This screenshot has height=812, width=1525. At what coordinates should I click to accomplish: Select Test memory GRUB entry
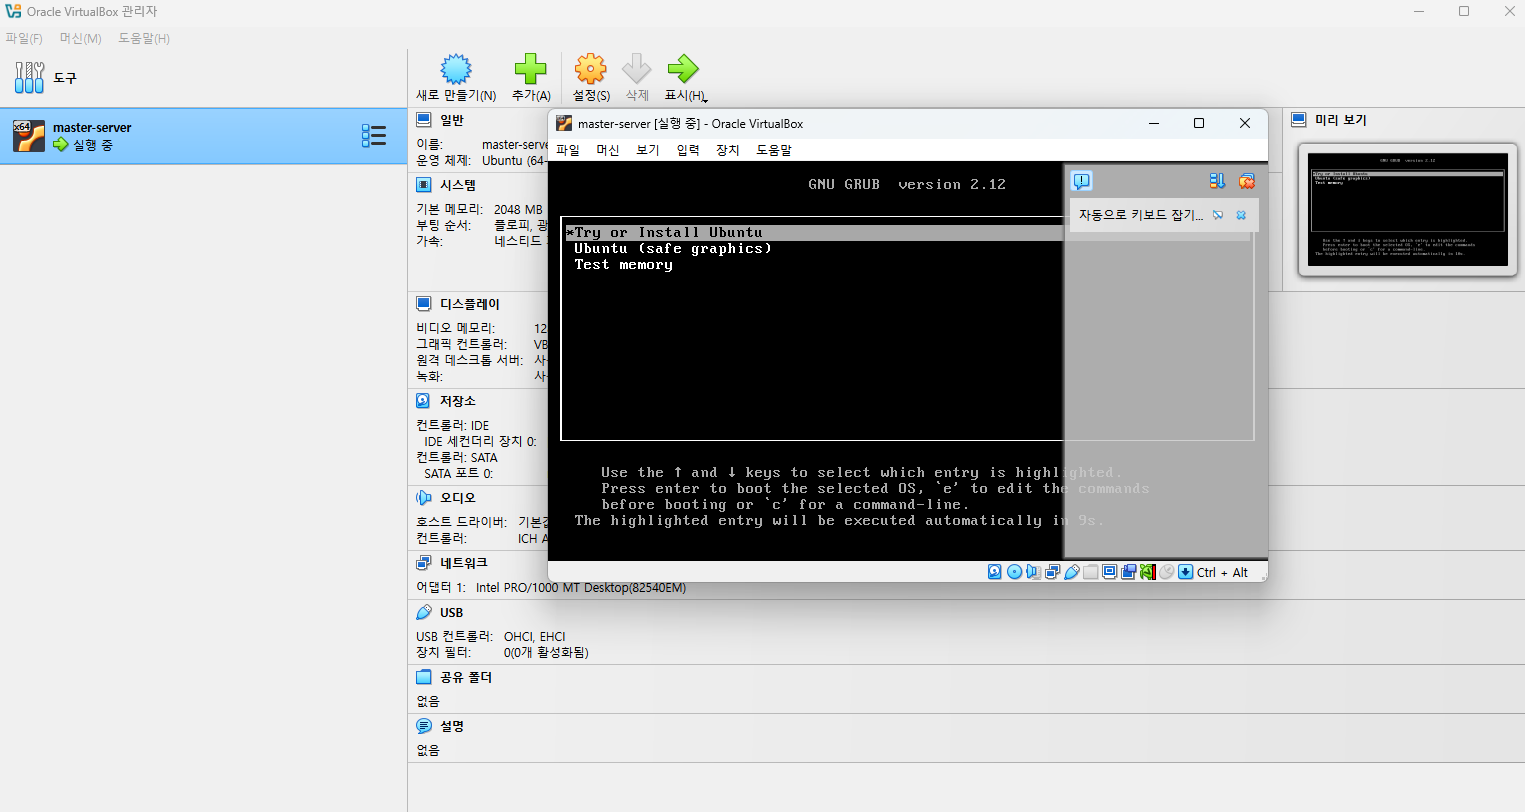coord(623,265)
